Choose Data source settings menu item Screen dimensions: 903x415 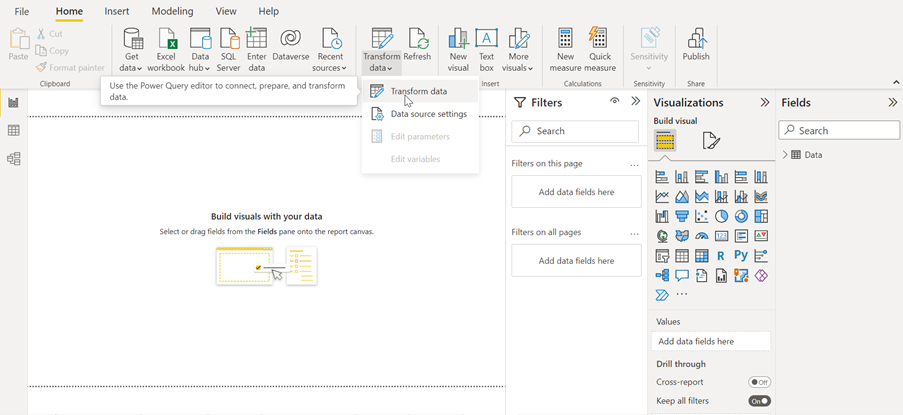(x=420, y=114)
